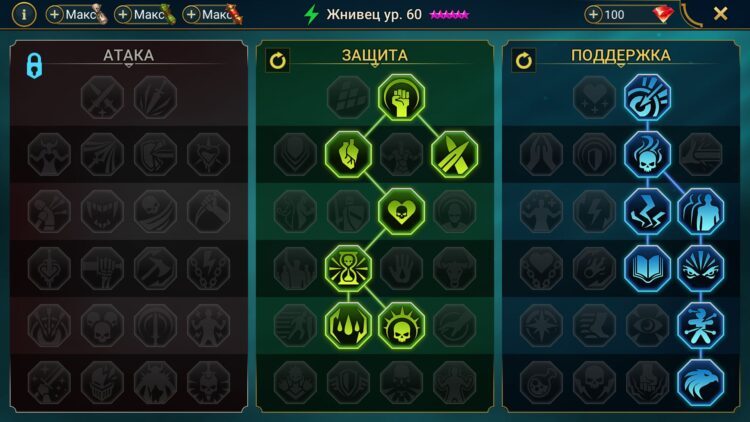This screenshot has width=750, height=422.
Task: Click the anatomical heart mastery icon
Action: [x=348, y=155]
